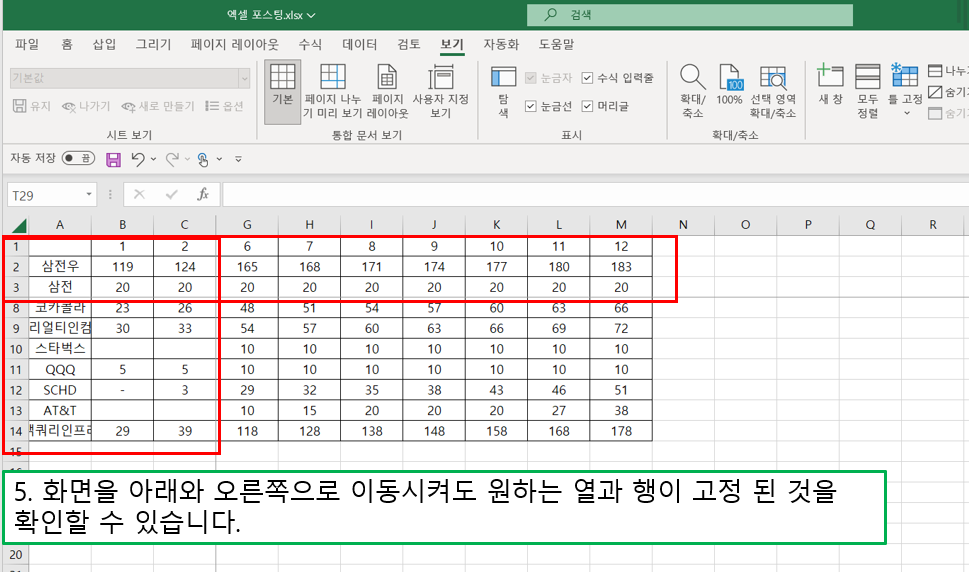Viewport: 969px width, 572px height.
Task: Click the 새로 만들기 sheet view button
Action: (158, 106)
